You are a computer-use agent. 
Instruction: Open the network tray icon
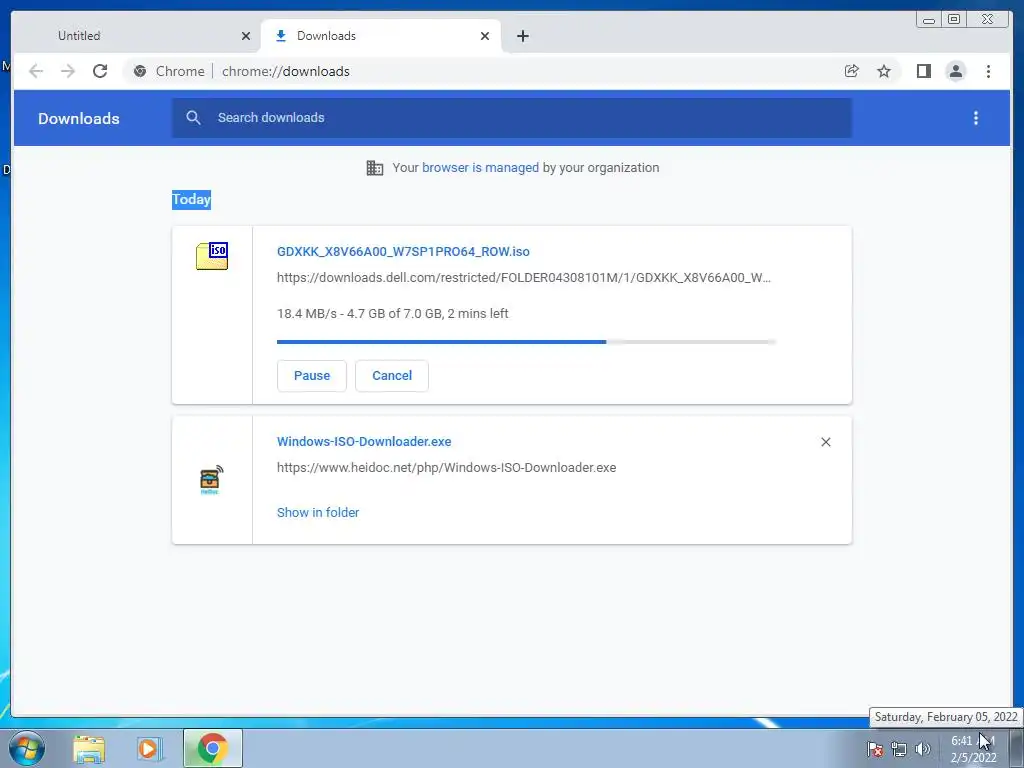coord(899,749)
